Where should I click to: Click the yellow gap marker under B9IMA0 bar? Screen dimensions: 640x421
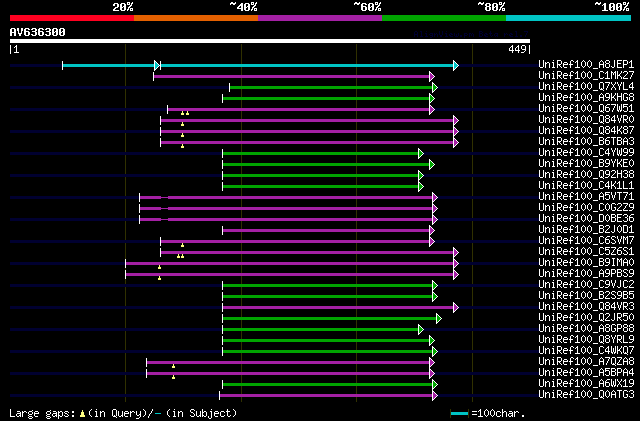tap(160, 267)
